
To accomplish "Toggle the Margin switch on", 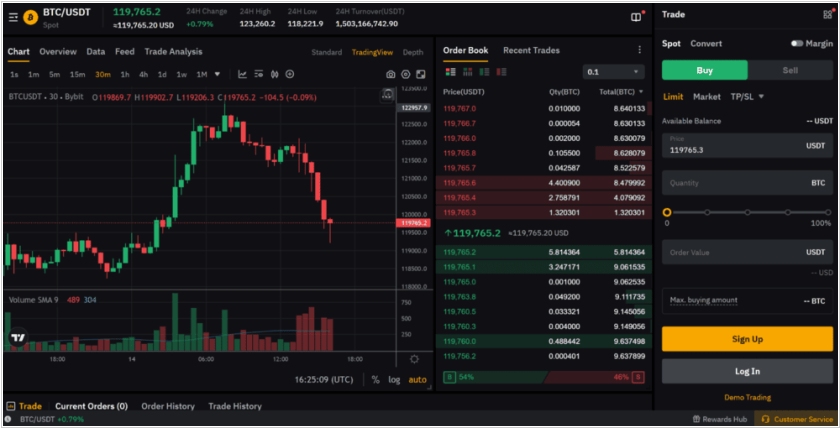I will point(797,44).
